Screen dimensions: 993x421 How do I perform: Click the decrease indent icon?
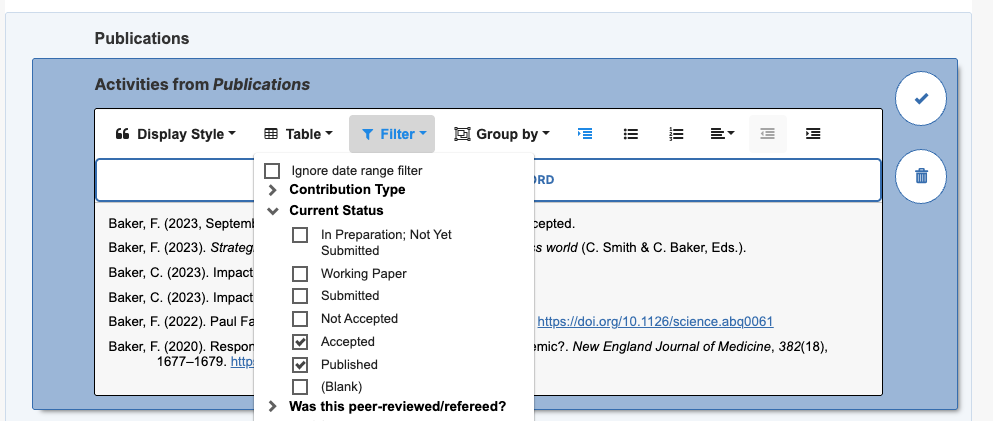click(x=767, y=134)
